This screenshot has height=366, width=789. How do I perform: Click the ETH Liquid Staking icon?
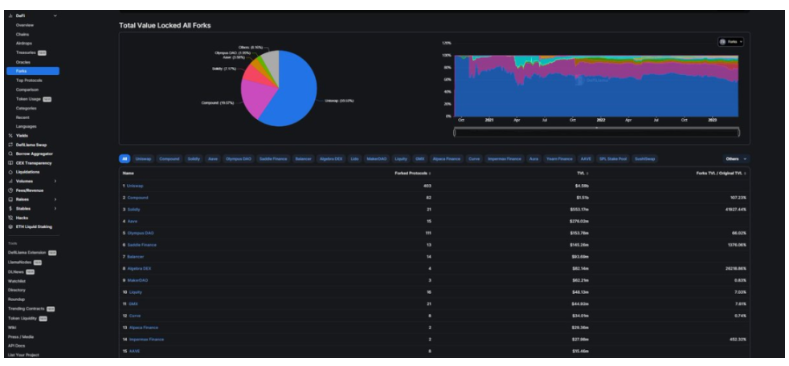(11, 227)
